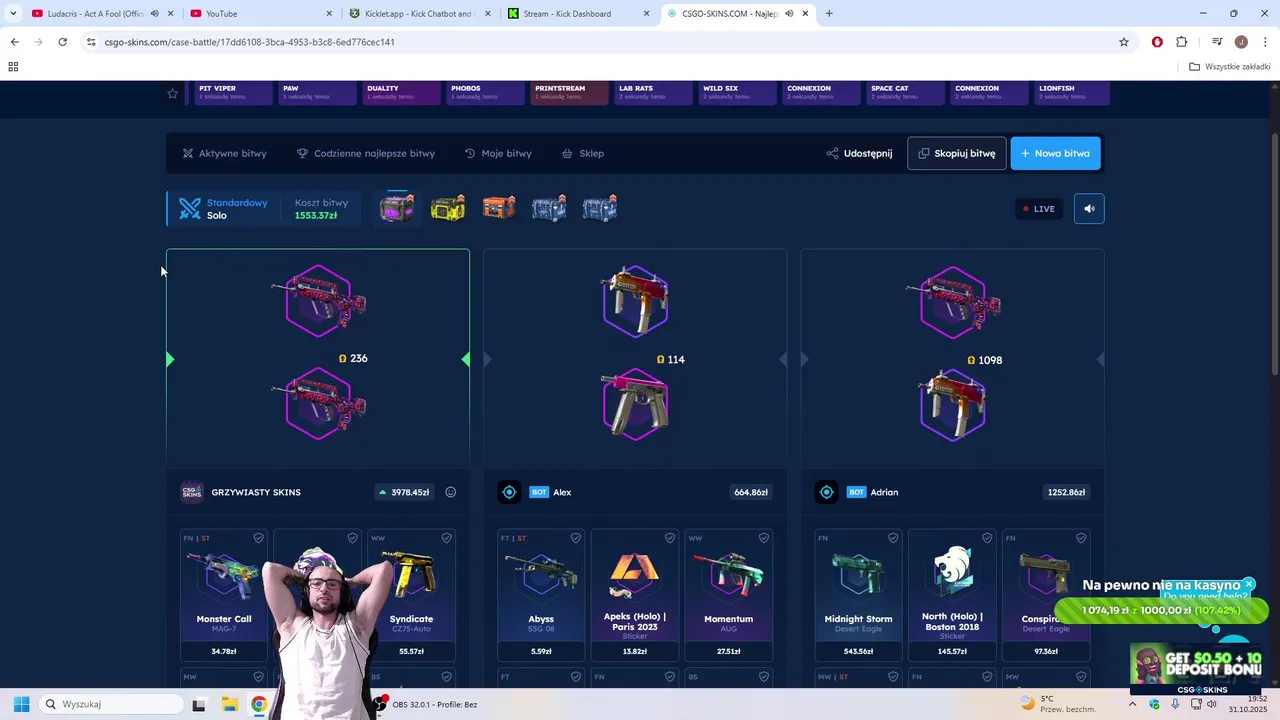Click left green roll arrow on player one panel
Viewport: 1280px width, 720px height.
point(170,359)
